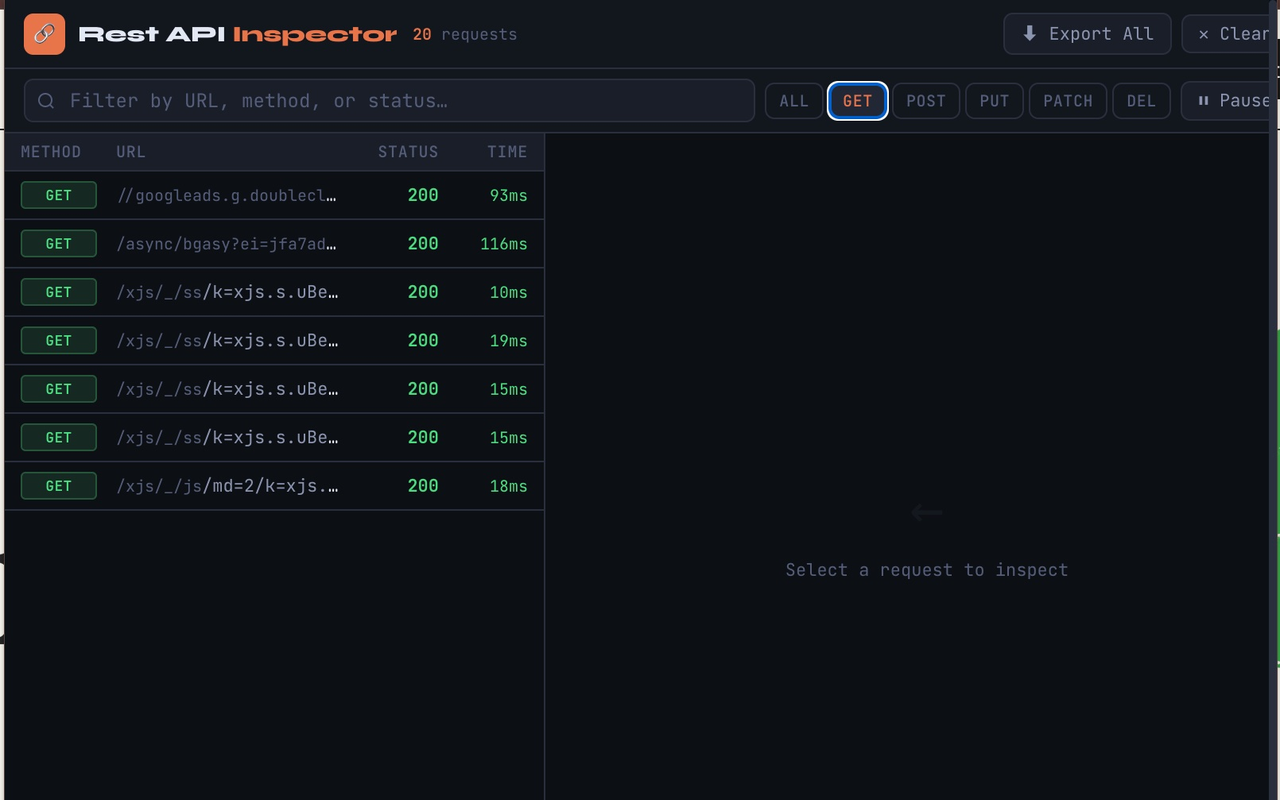The width and height of the screenshot is (1280, 800).
Task: Filter requests by PATCH method
Action: [x=1068, y=101]
